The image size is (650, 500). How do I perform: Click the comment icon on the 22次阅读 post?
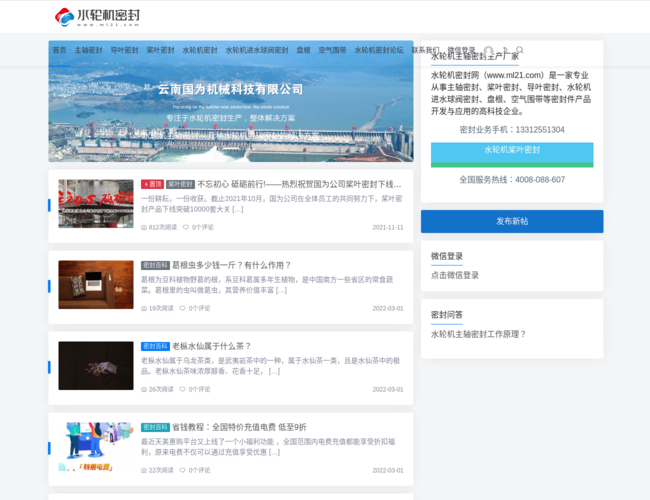182,470
